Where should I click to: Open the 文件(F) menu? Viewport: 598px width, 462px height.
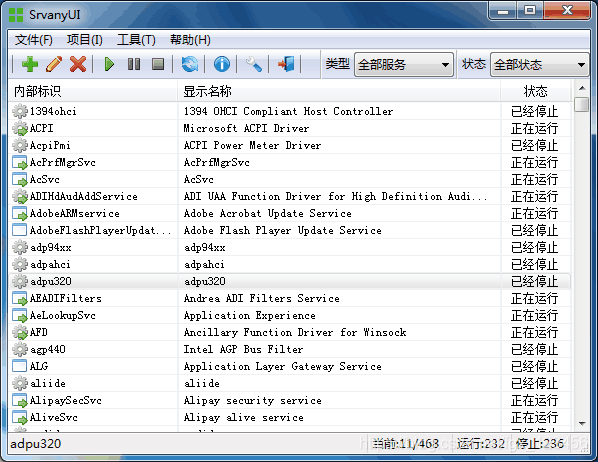34,40
